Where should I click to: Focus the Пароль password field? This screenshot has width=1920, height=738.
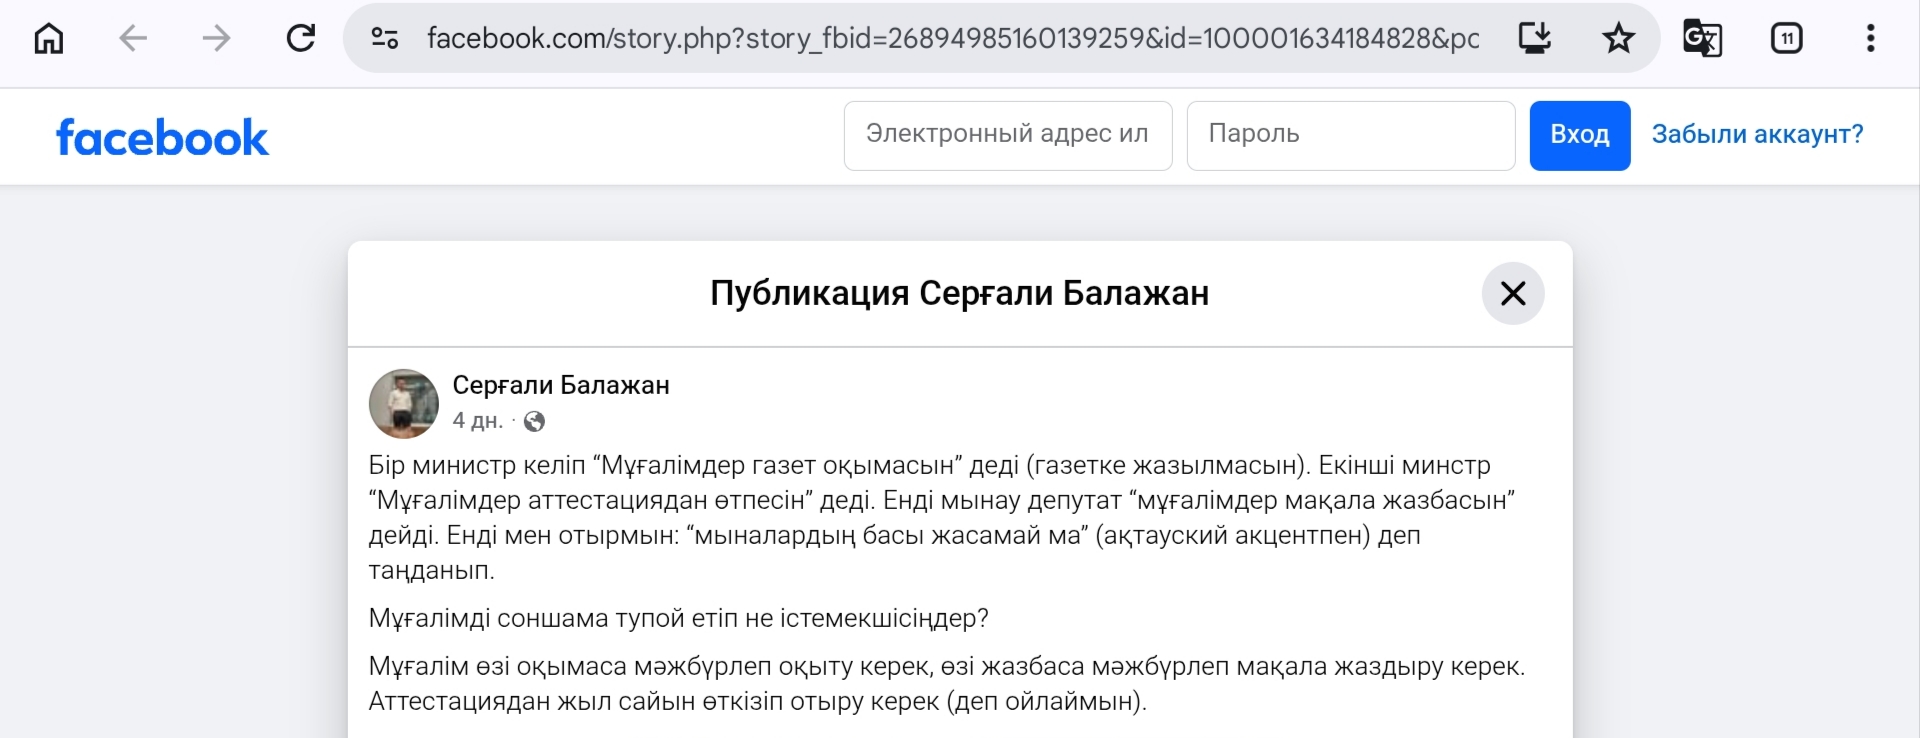[1350, 135]
